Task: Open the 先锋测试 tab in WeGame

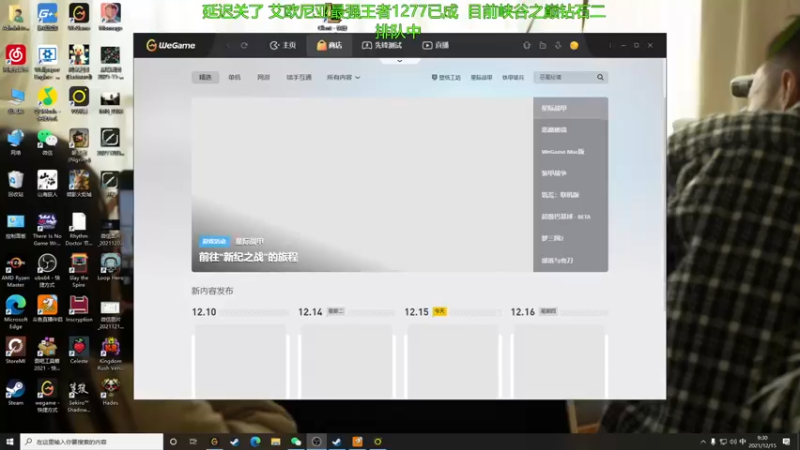Action: point(382,45)
